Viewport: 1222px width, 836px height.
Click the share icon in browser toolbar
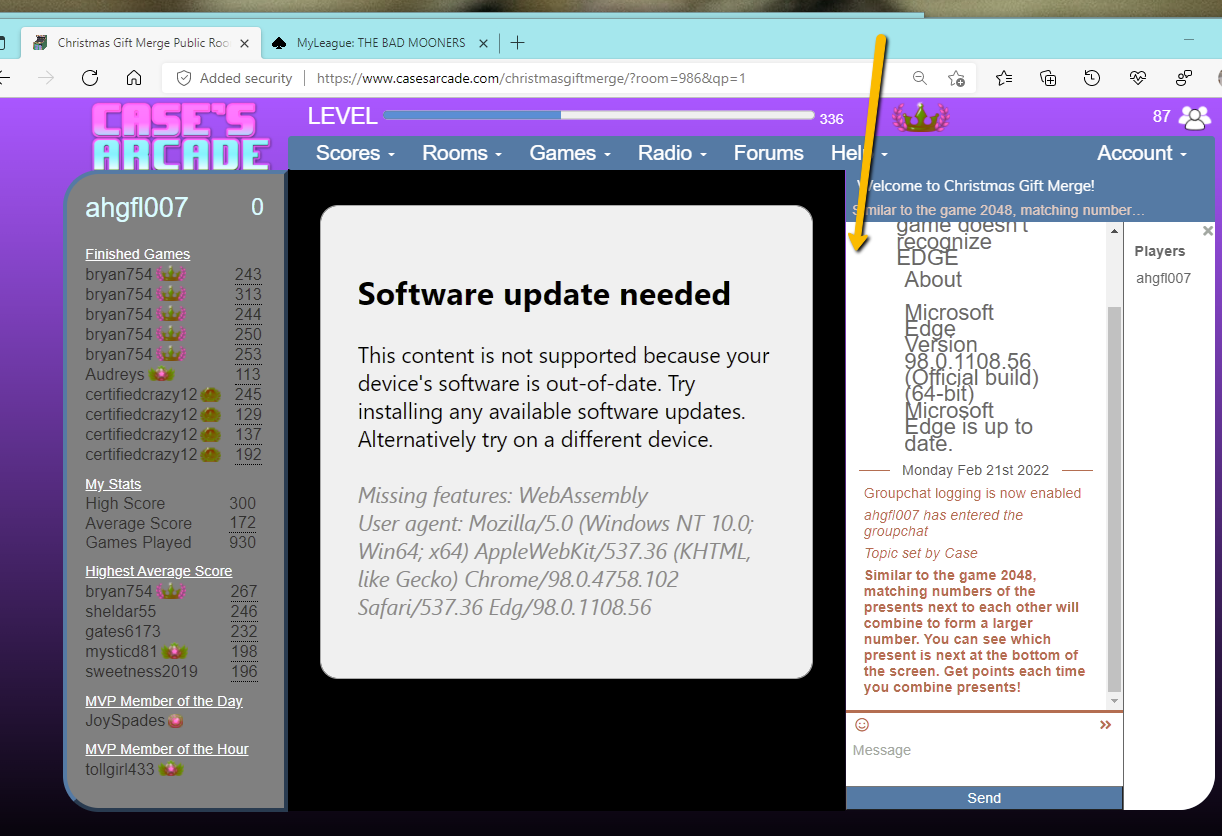click(x=1184, y=78)
